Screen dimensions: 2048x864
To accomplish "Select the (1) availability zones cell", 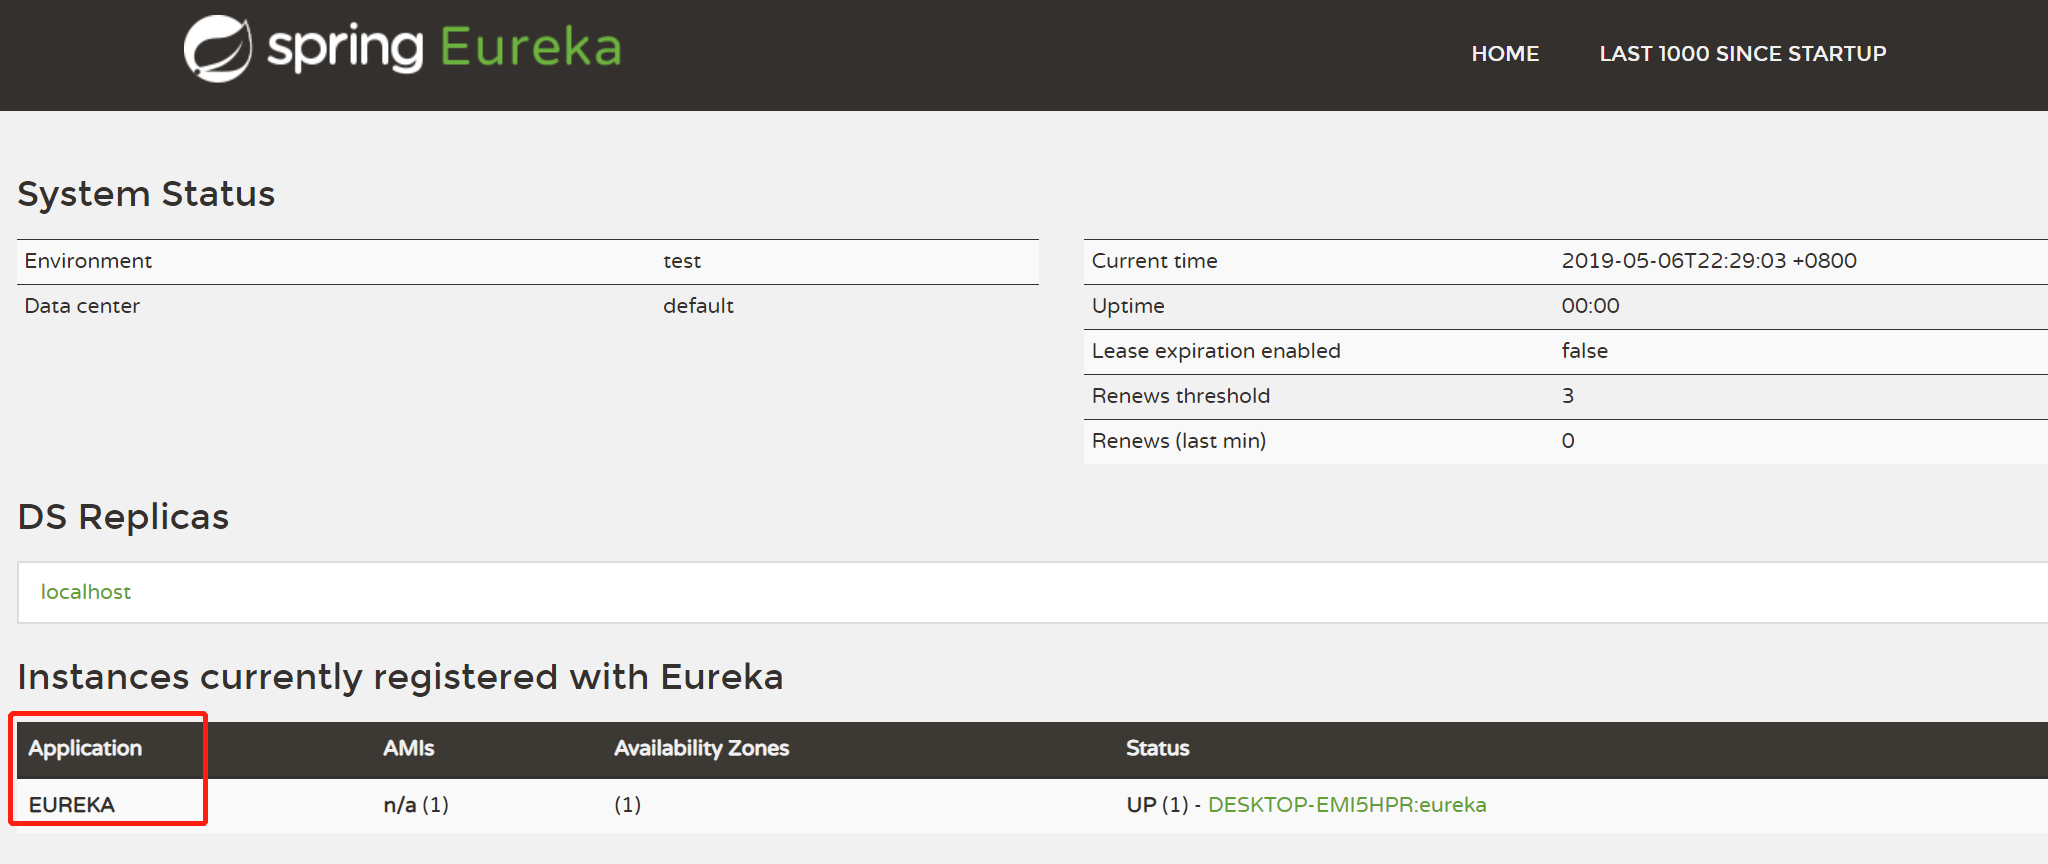I will (x=627, y=805).
